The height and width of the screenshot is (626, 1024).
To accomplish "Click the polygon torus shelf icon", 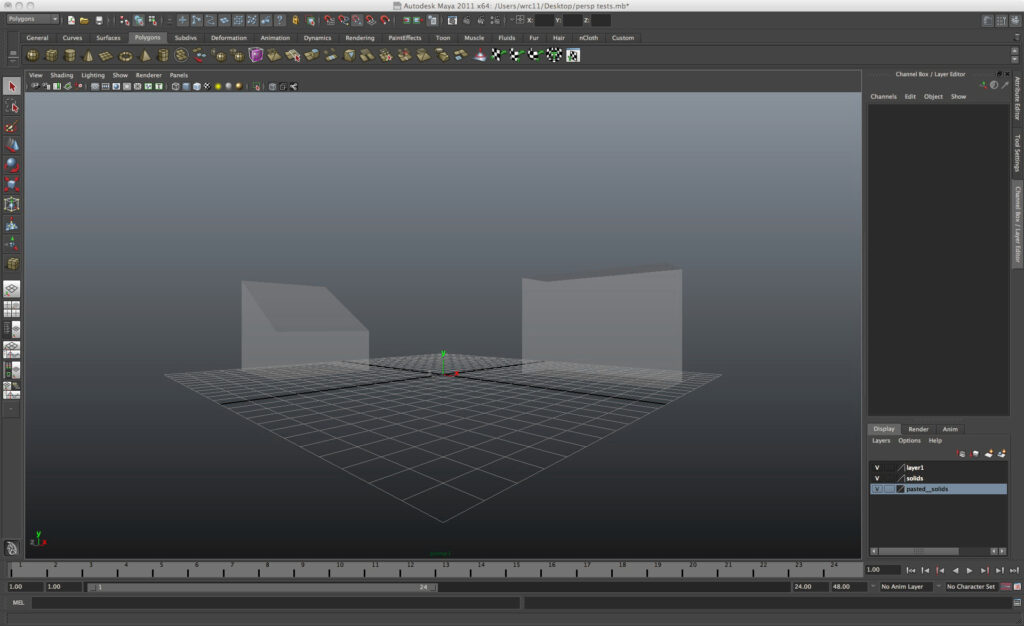I will point(126,56).
